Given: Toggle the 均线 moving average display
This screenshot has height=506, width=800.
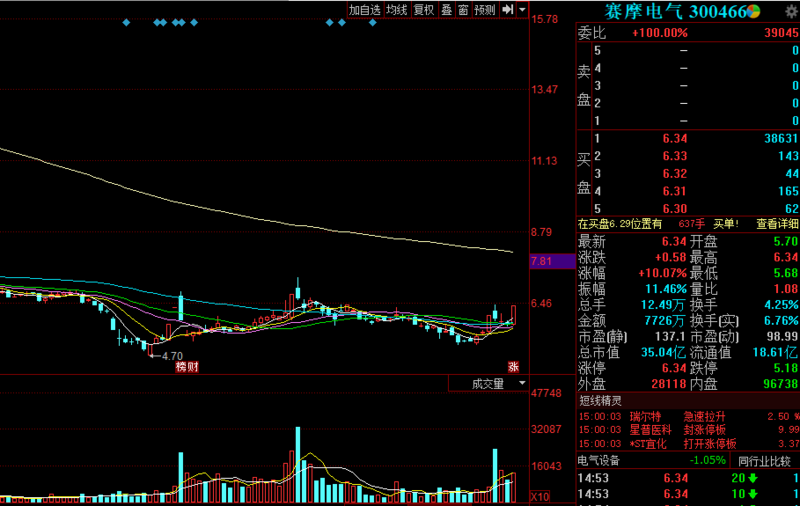Looking at the screenshot, I should pyautogui.click(x=397, y=9).
